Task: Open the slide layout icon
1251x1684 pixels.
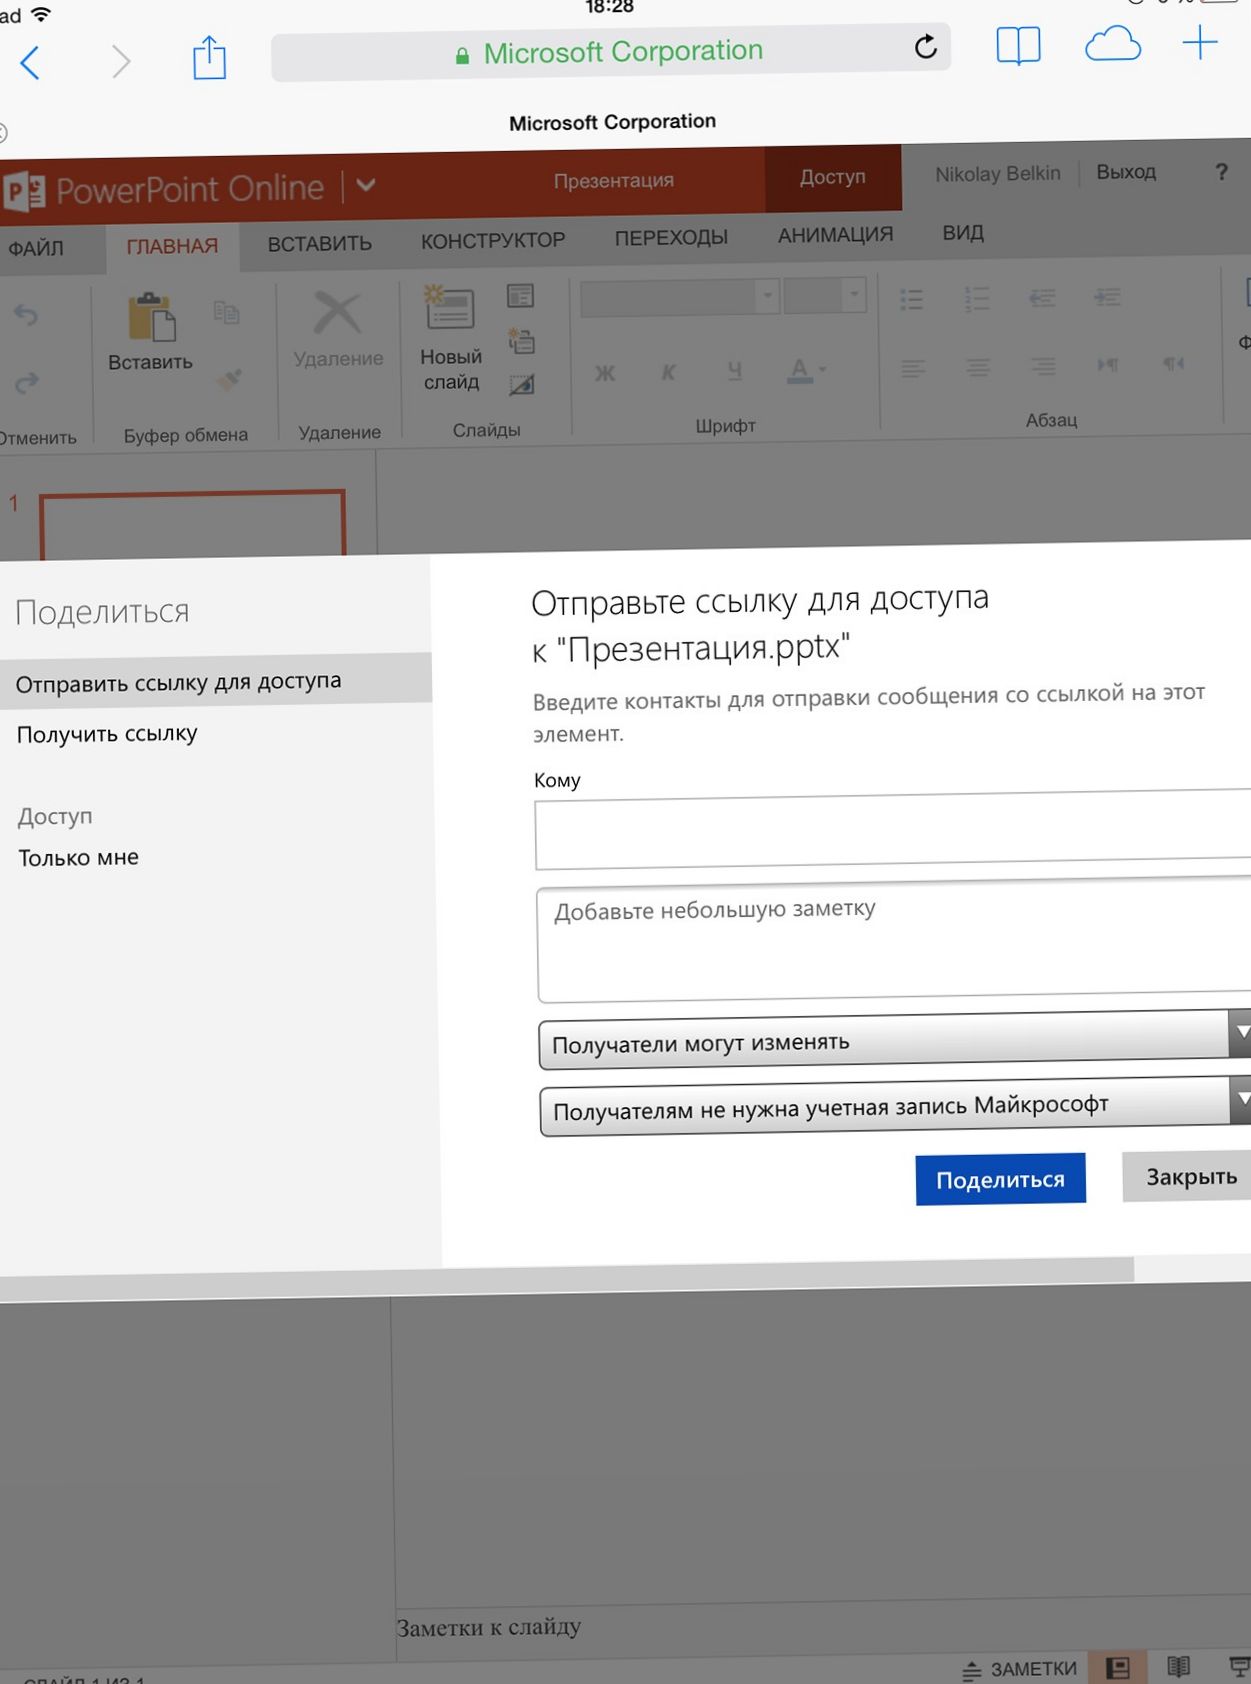Action: click(x=520, y=296)
